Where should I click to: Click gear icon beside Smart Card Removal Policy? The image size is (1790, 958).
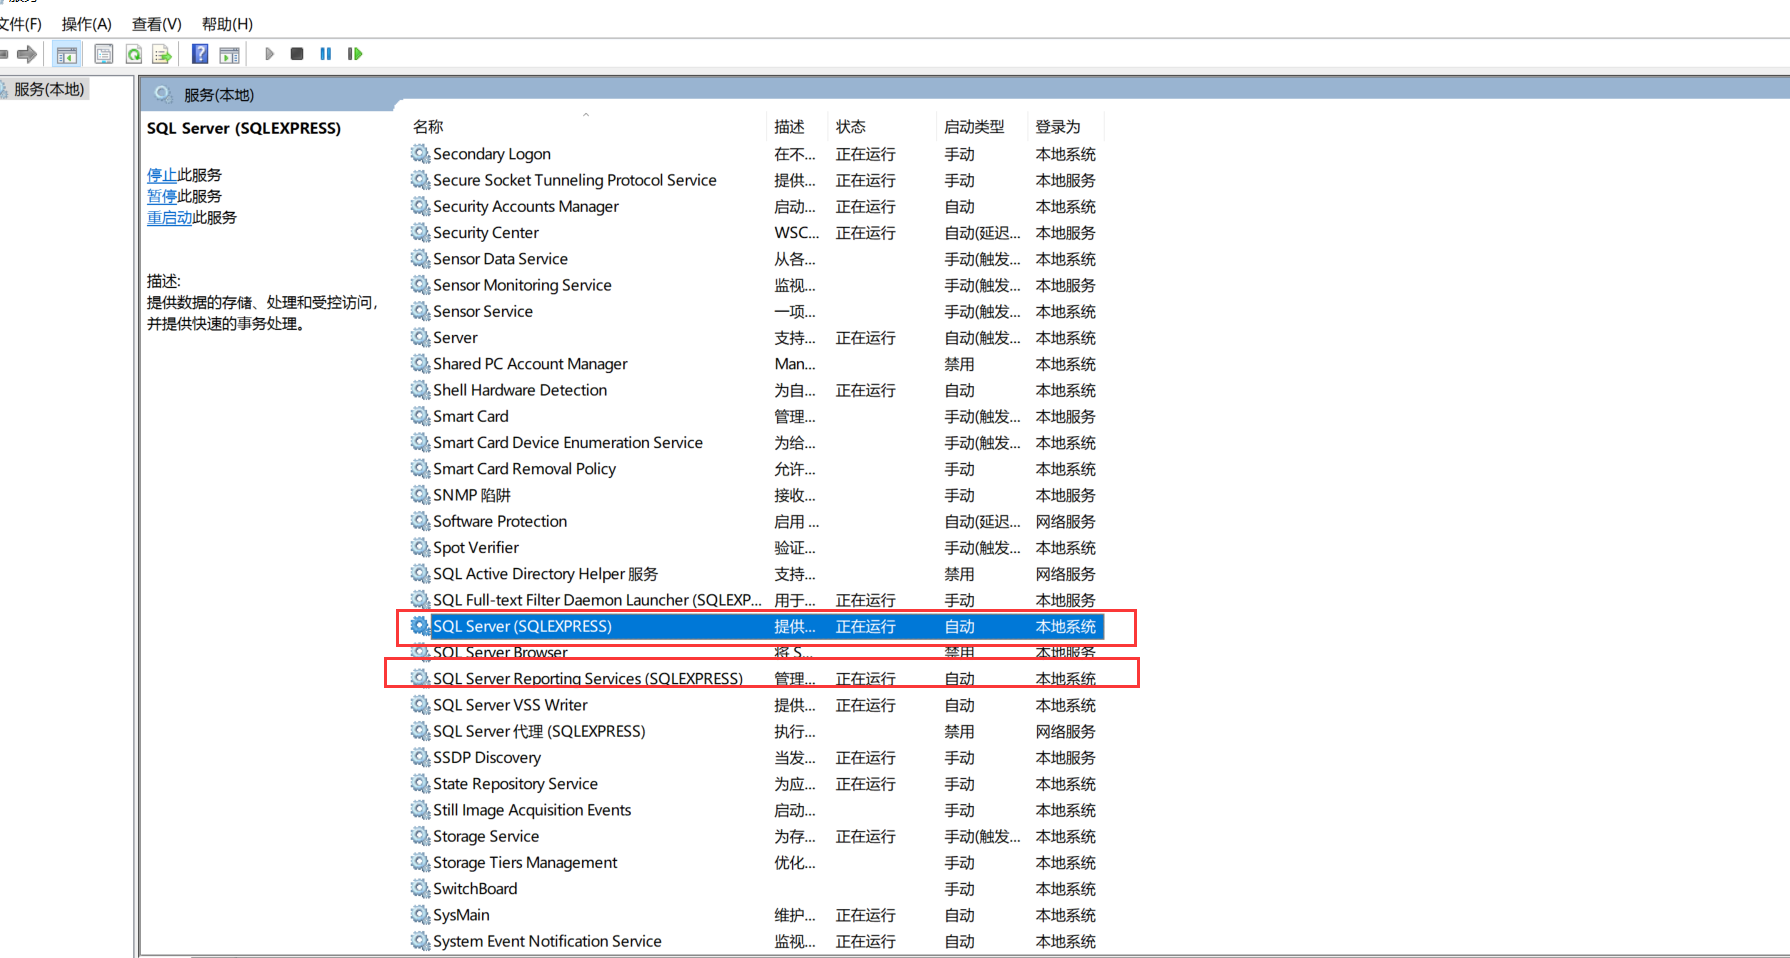click(x=420, y=468)
